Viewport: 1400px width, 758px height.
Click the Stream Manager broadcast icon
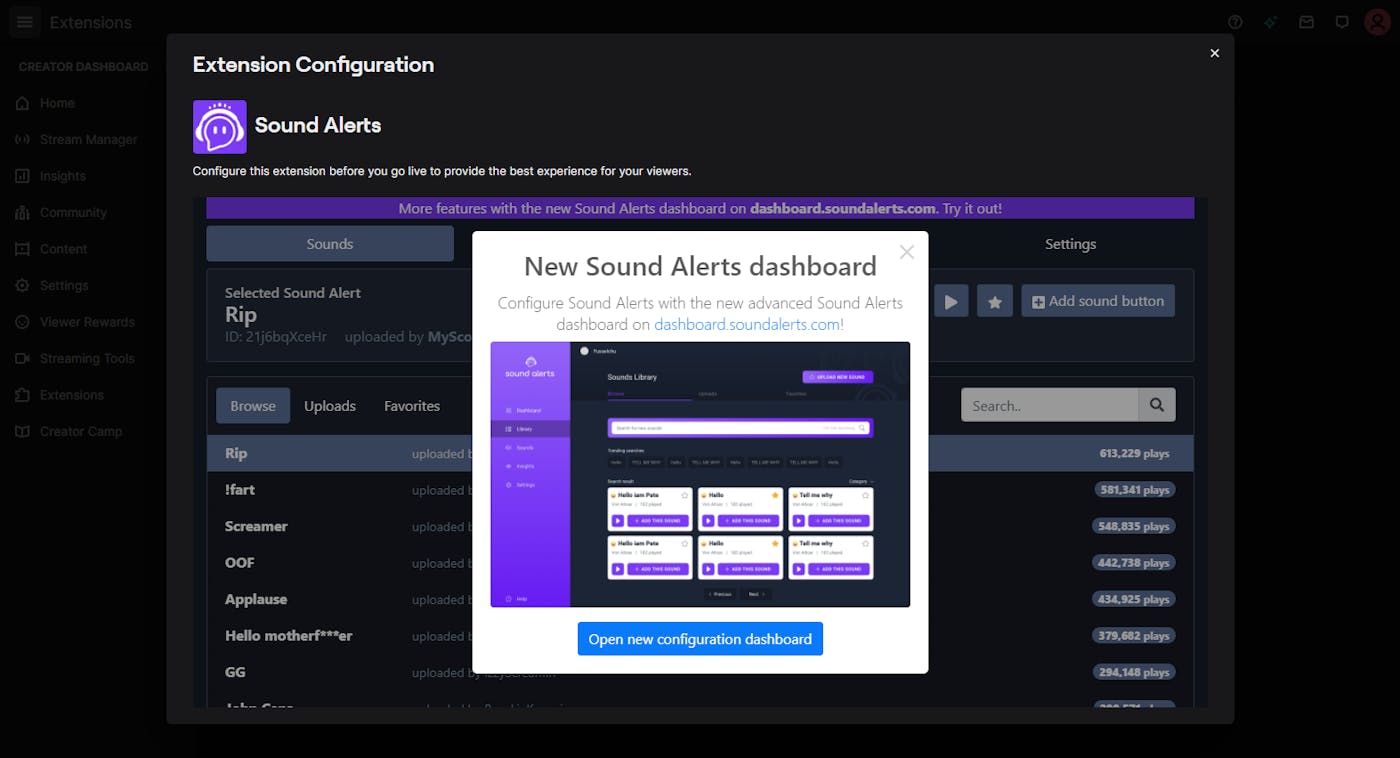[22, 139]
